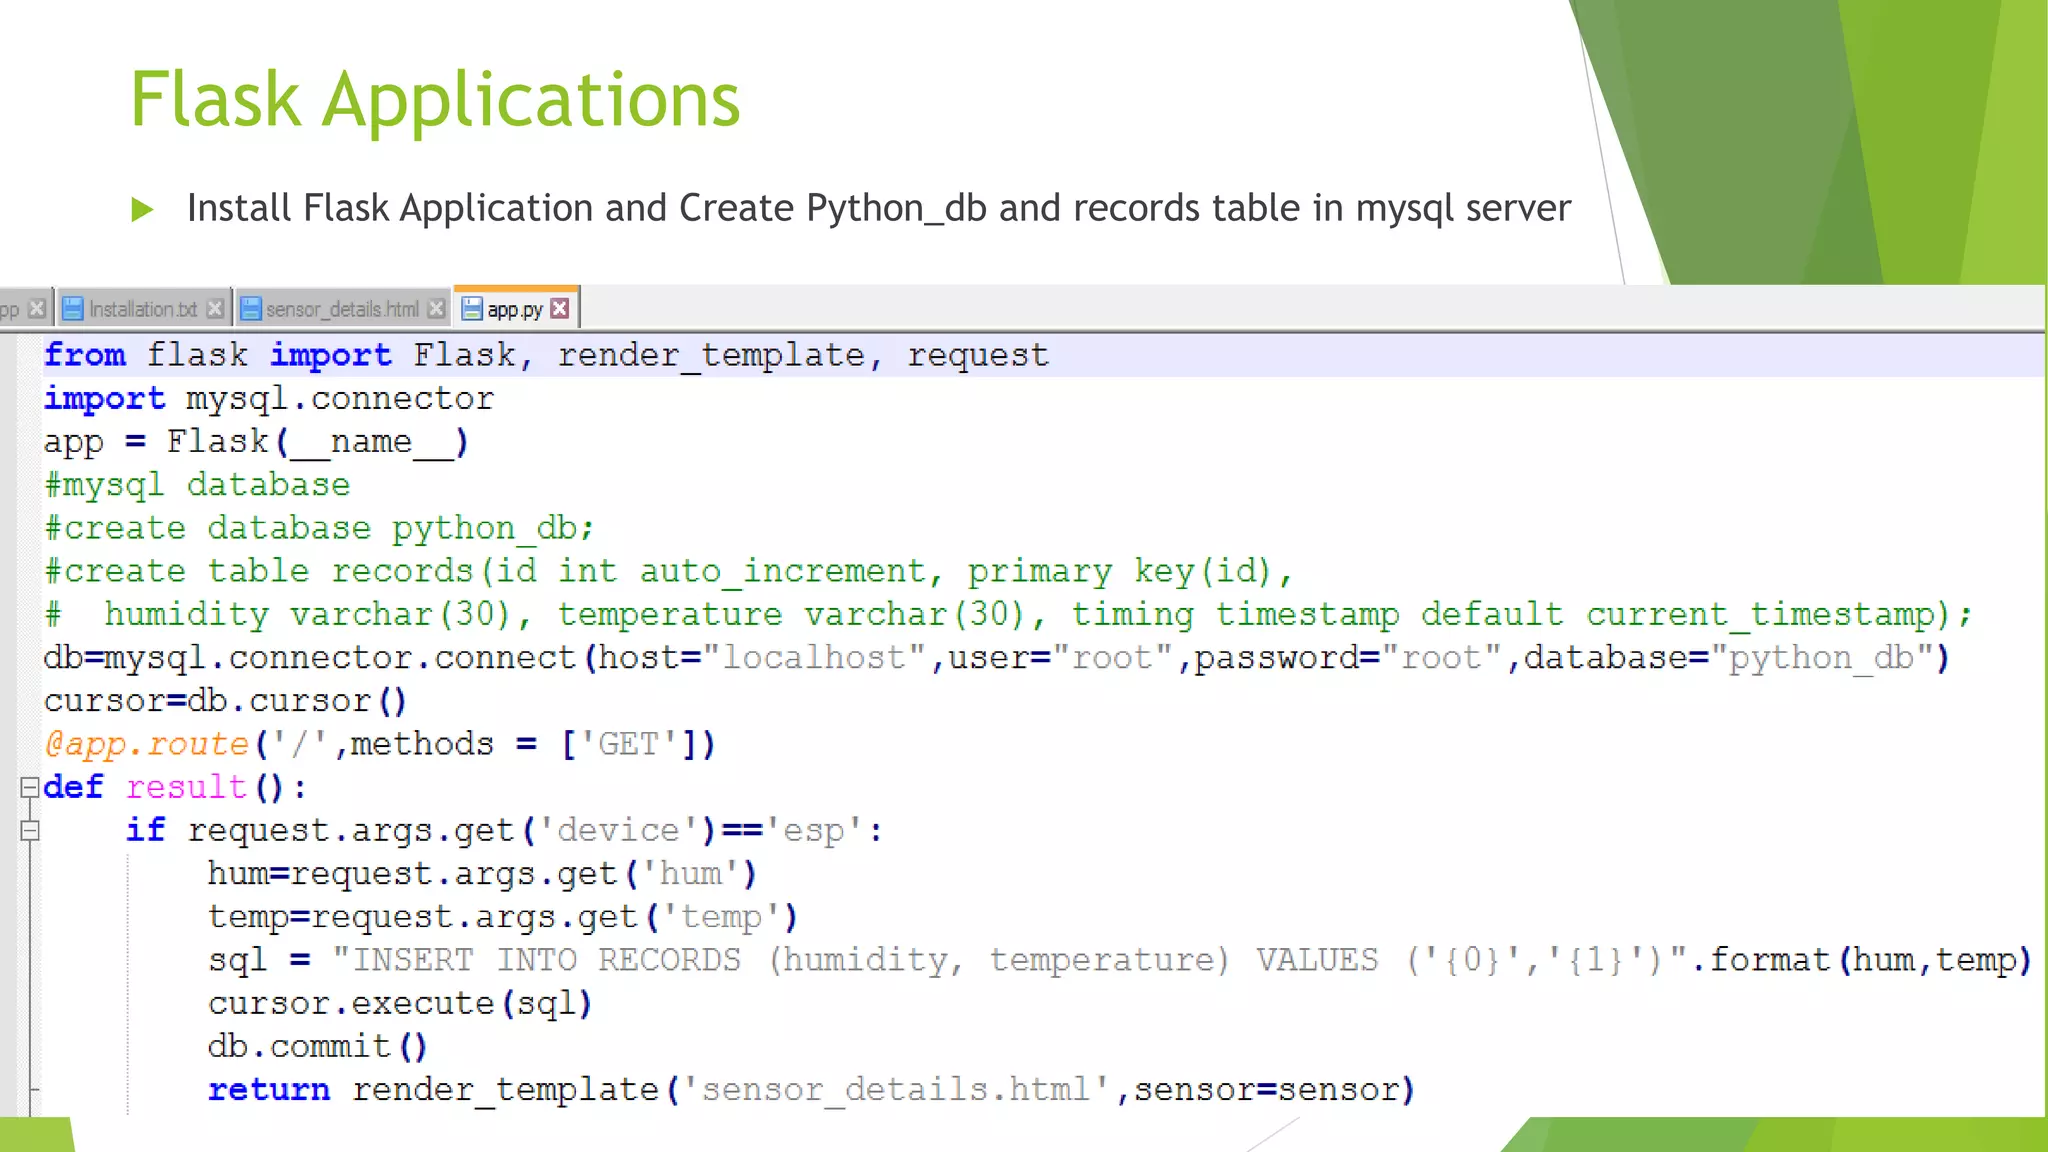This screenshot has width=2048, height=1152.
Task: Click the @app.route decorator text
Action: tap(147, 744)
